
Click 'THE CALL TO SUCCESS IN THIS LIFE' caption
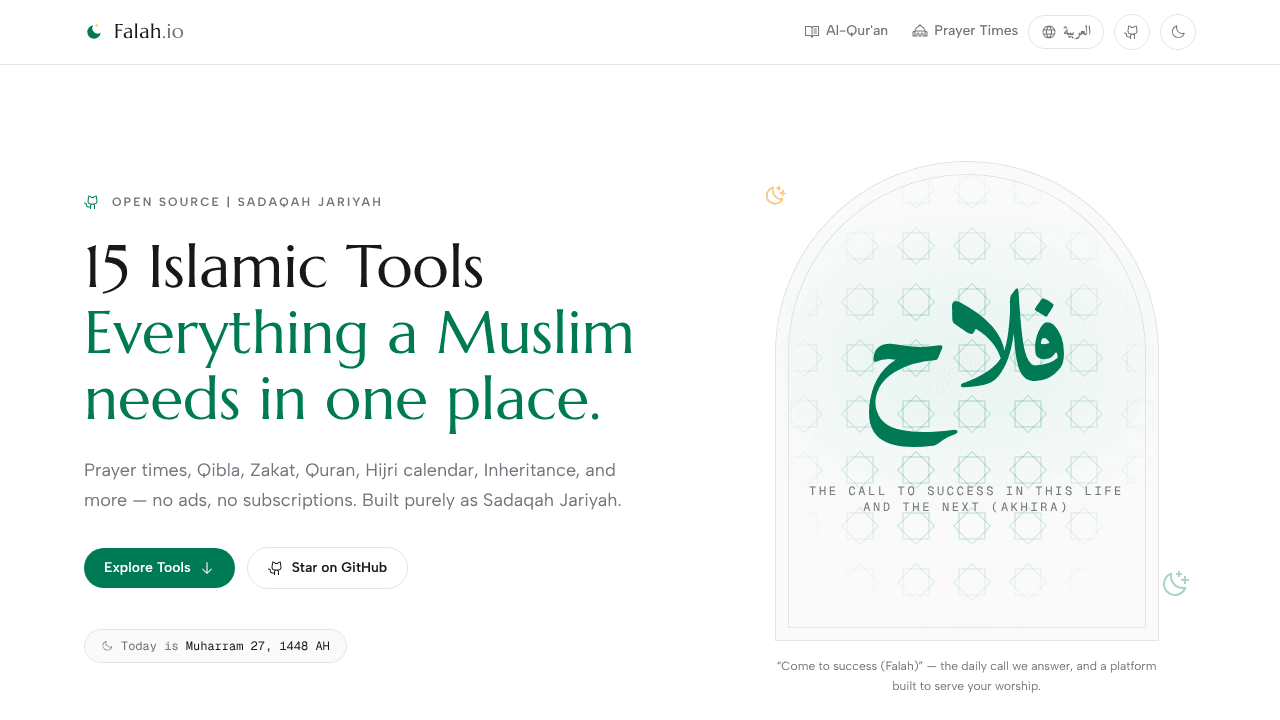click(966, 499)
